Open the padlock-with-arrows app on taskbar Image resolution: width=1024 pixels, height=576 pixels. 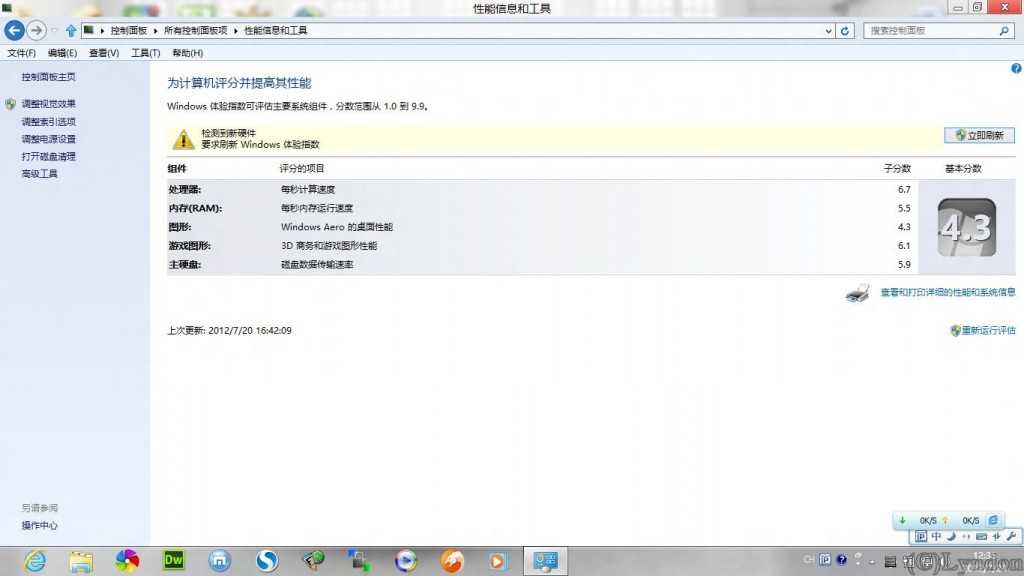[x=359, y=560]
